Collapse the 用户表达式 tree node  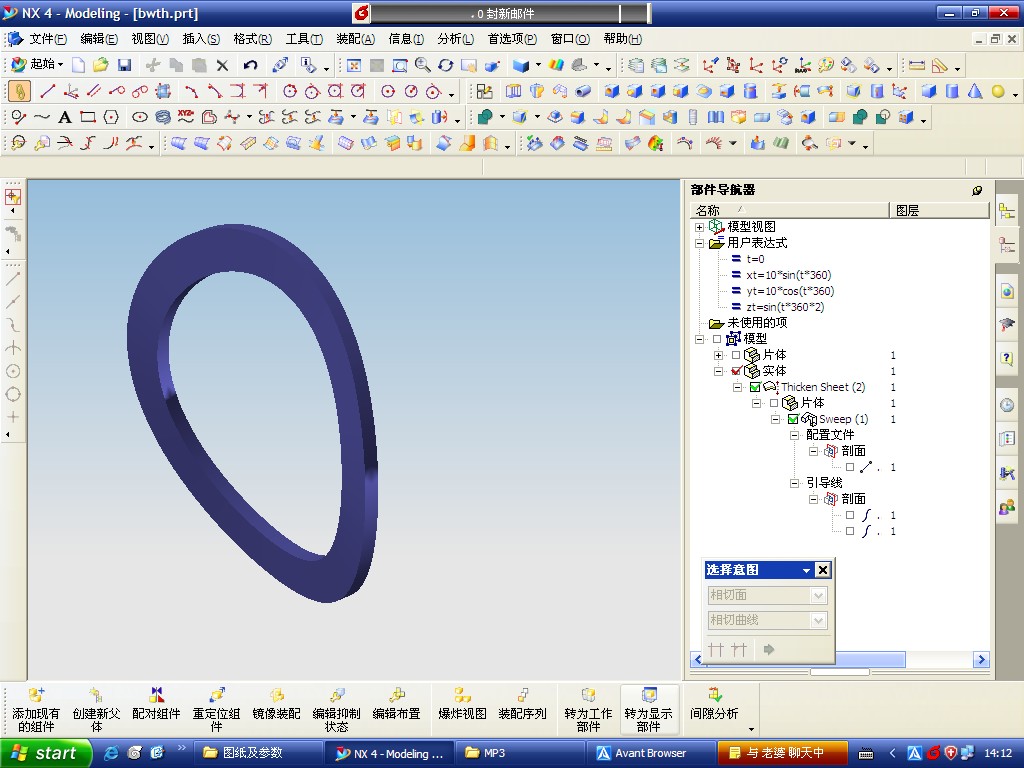point(700,243)
